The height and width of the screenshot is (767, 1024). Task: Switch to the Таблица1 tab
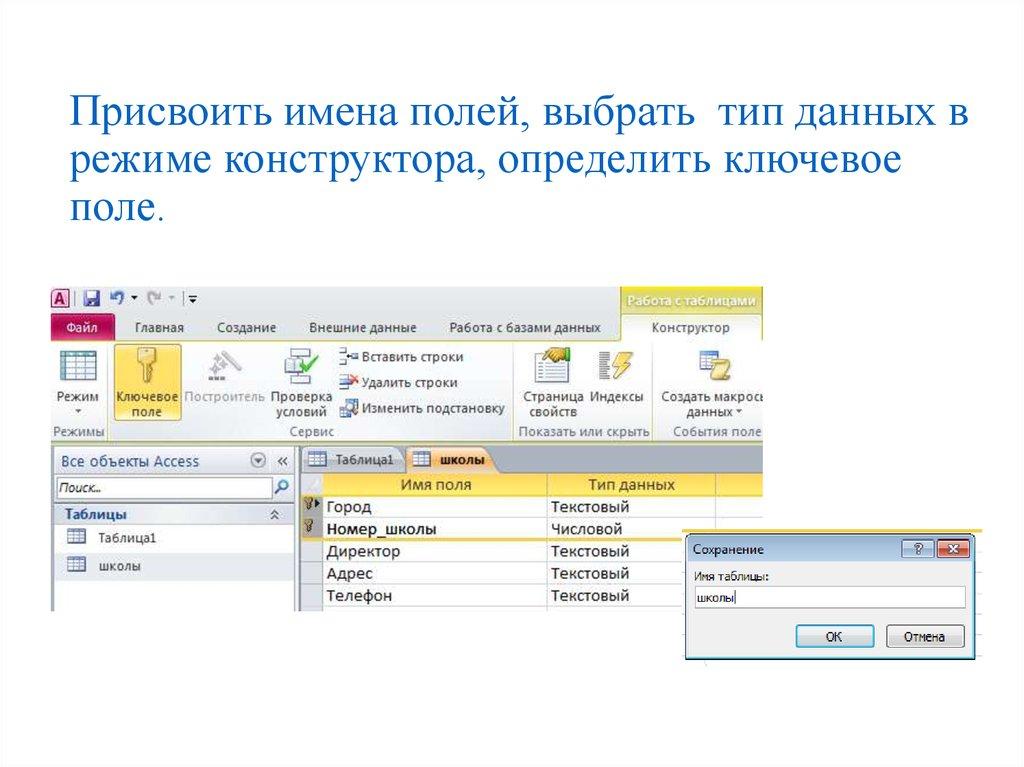(x=363, y=458)
